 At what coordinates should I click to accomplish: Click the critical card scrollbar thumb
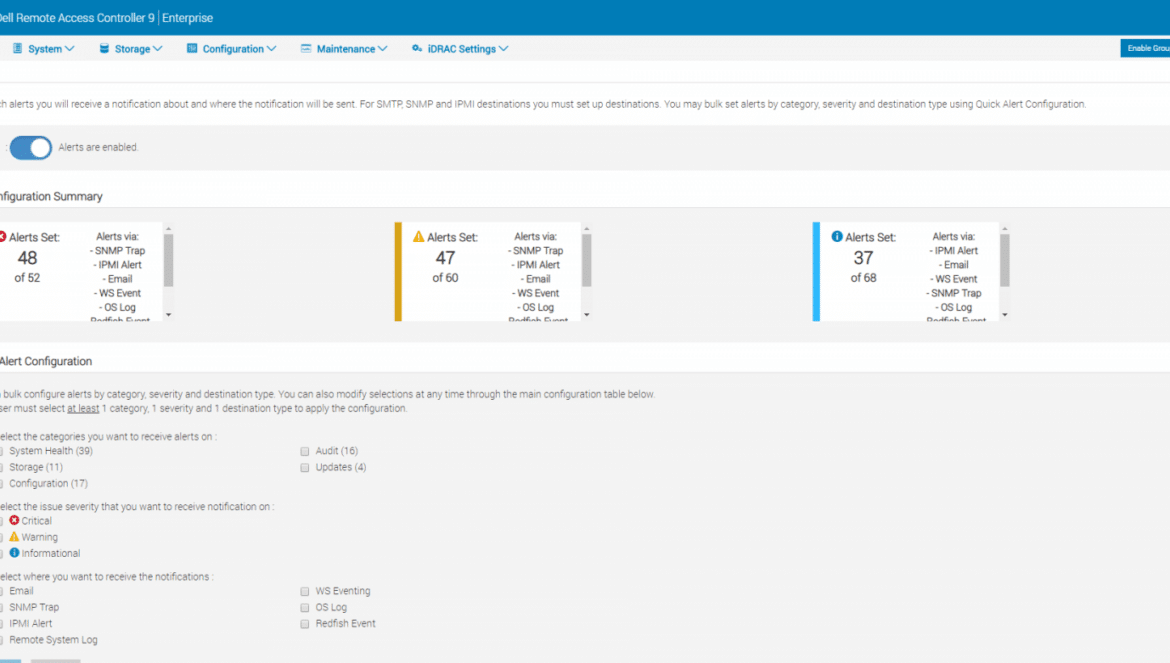point(169,260)
